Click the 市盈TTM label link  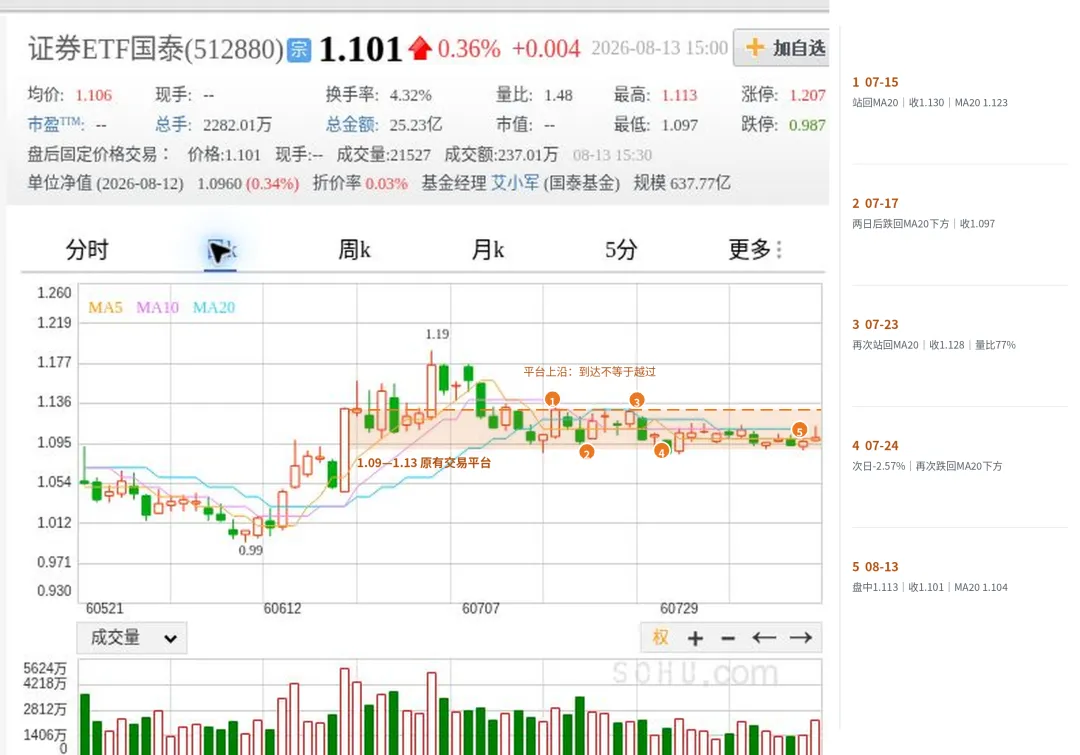click(56, 125)
